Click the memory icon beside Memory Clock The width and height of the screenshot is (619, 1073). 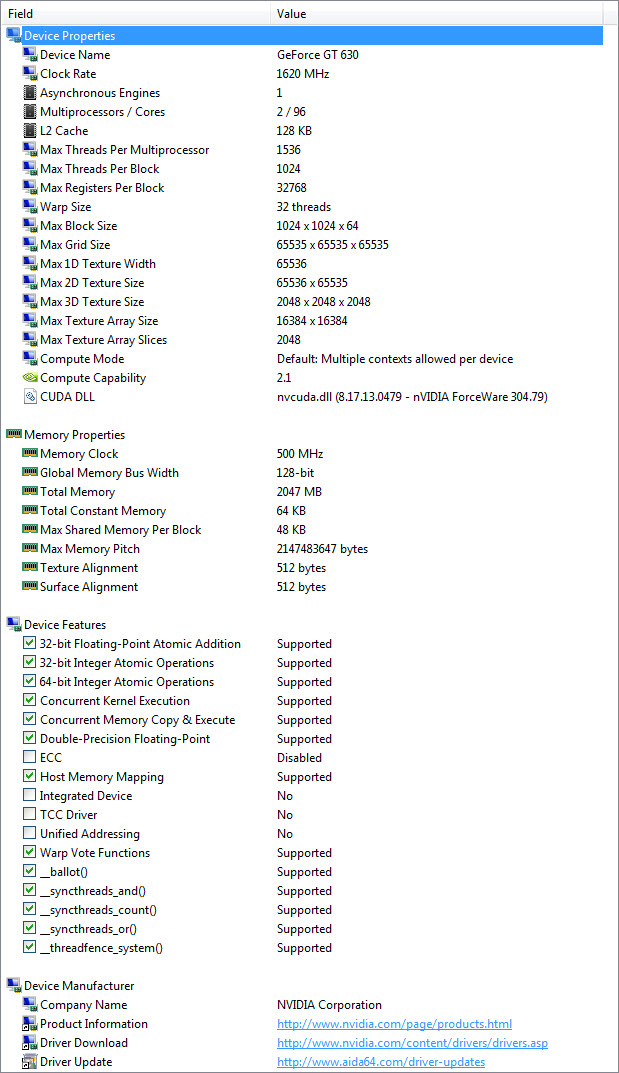(29, 453)
